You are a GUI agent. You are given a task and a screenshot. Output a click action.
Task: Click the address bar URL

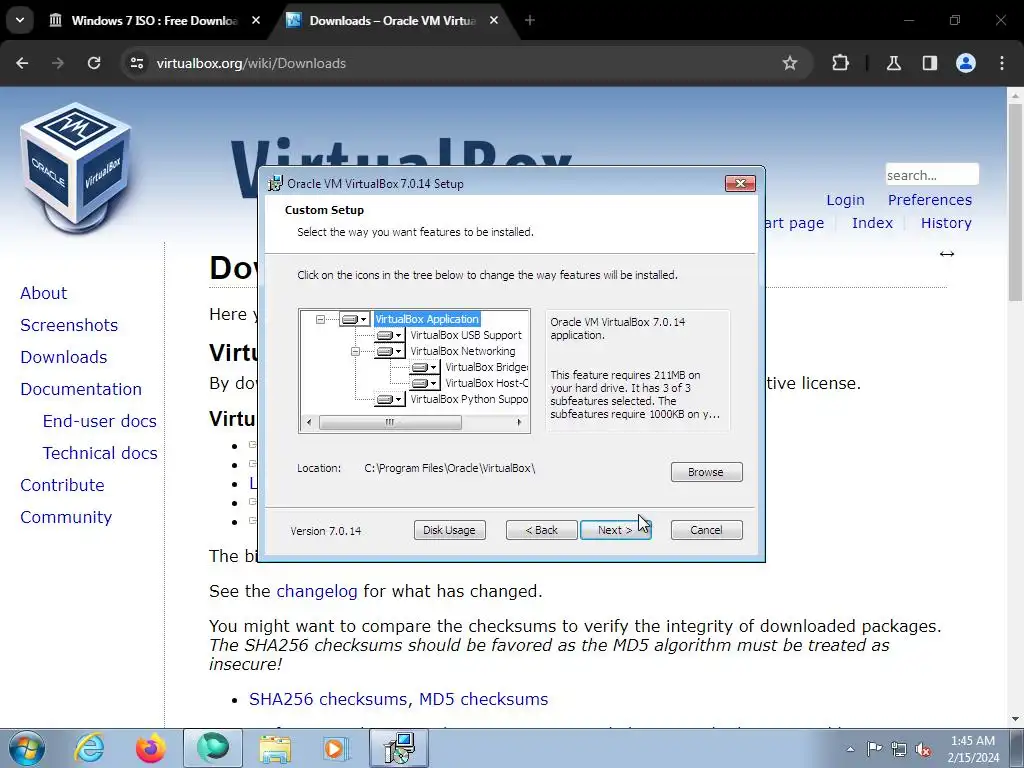tap(251, 63)
